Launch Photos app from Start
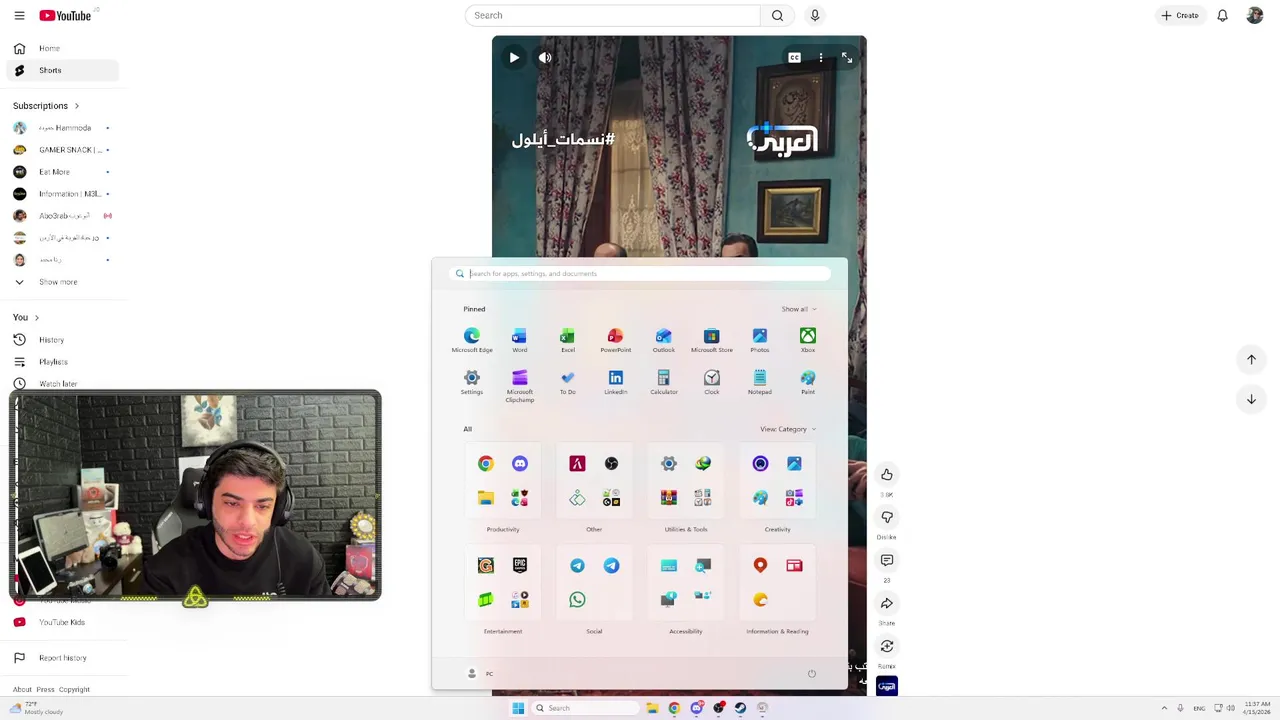1280x720 pixels. pos(760,340)
